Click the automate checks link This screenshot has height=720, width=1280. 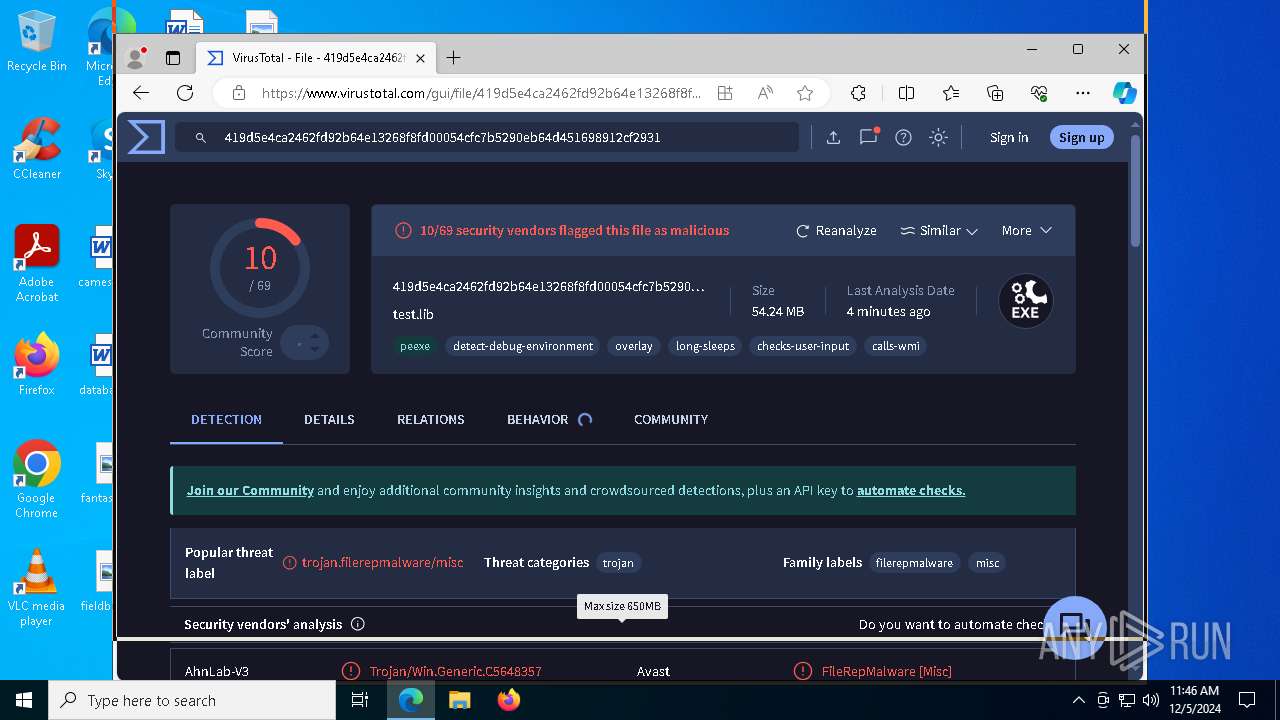pos(911,490)
